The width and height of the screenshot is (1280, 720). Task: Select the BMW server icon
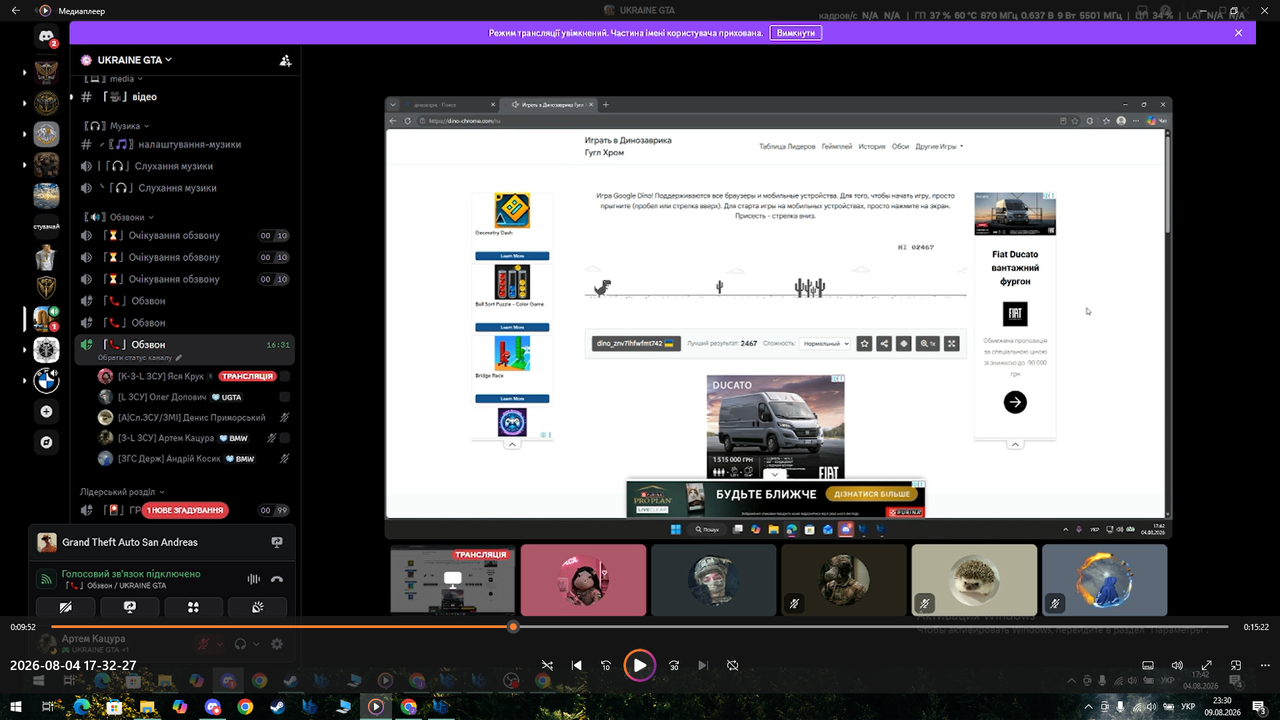coord(46,380)
